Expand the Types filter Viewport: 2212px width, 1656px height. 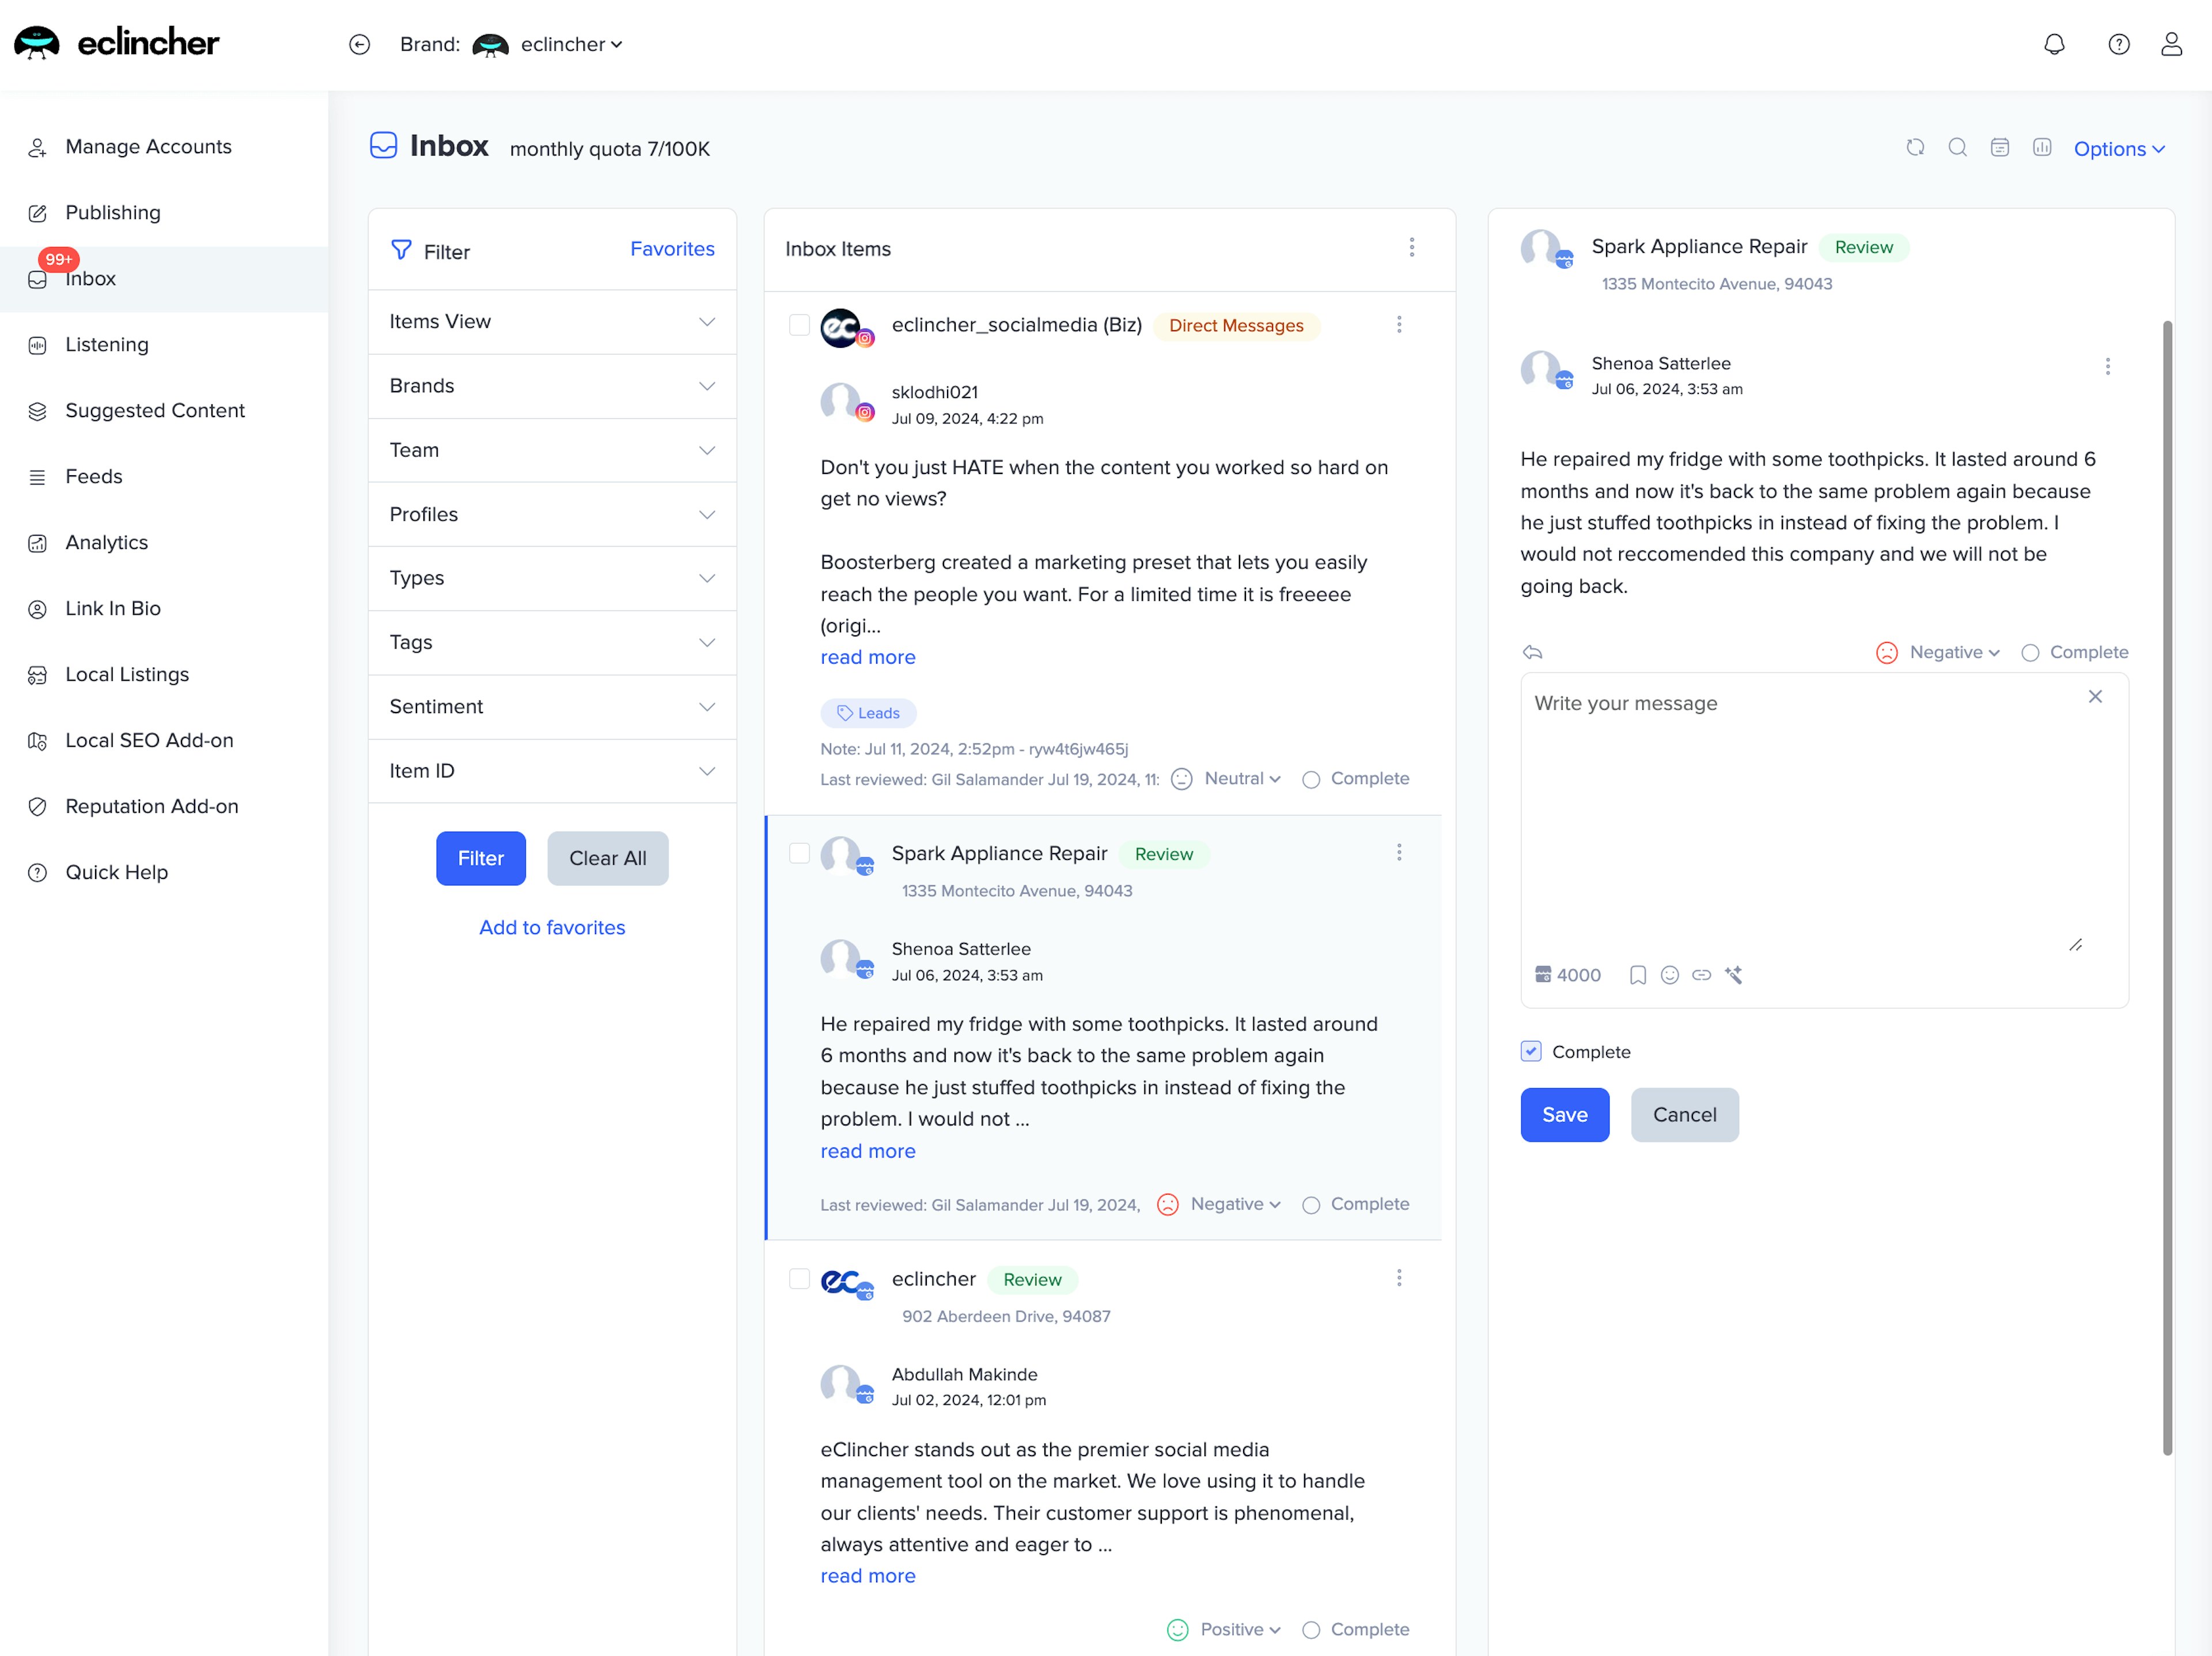(552, 578)
